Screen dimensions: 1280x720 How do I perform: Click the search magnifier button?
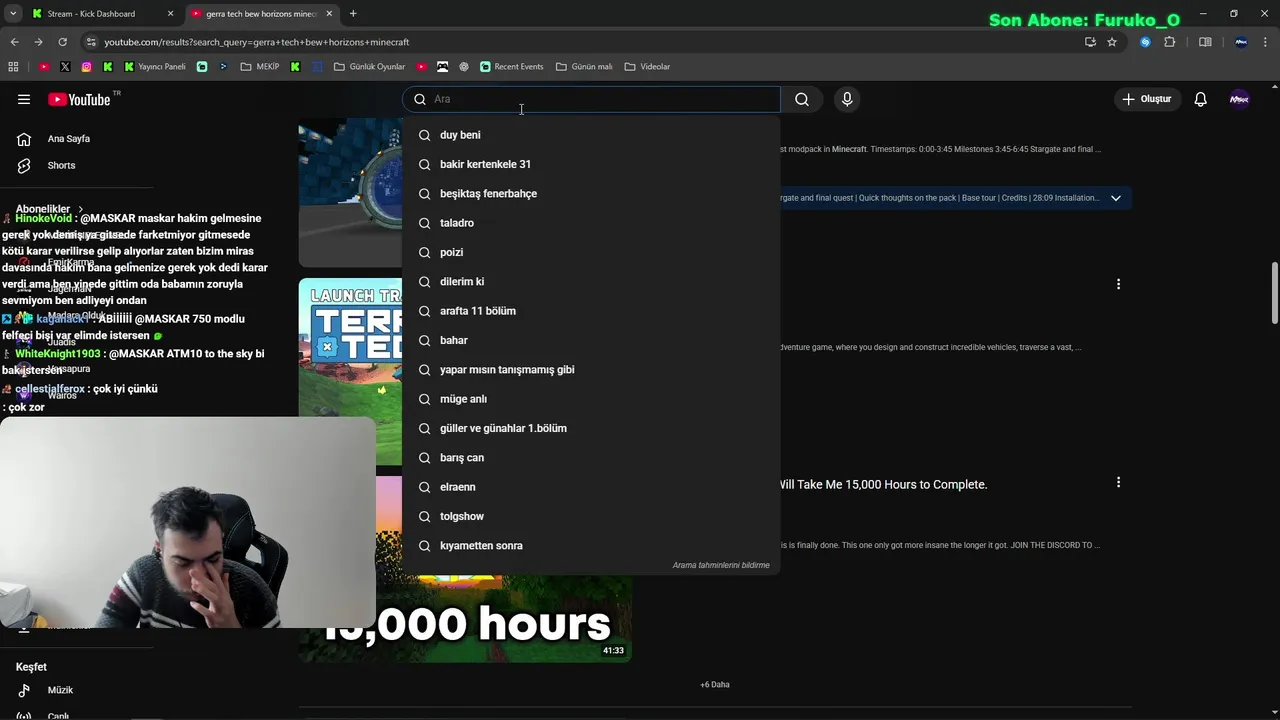[802, 99]
